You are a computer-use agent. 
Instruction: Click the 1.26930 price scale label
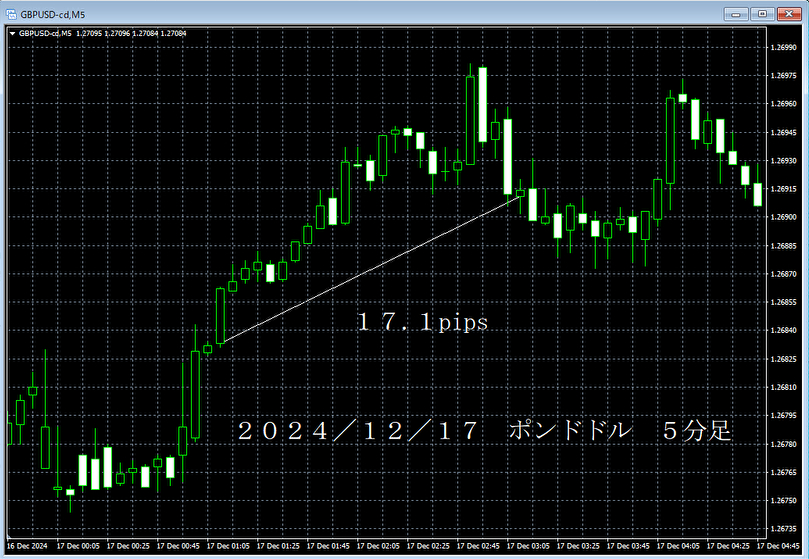(783, 161)
